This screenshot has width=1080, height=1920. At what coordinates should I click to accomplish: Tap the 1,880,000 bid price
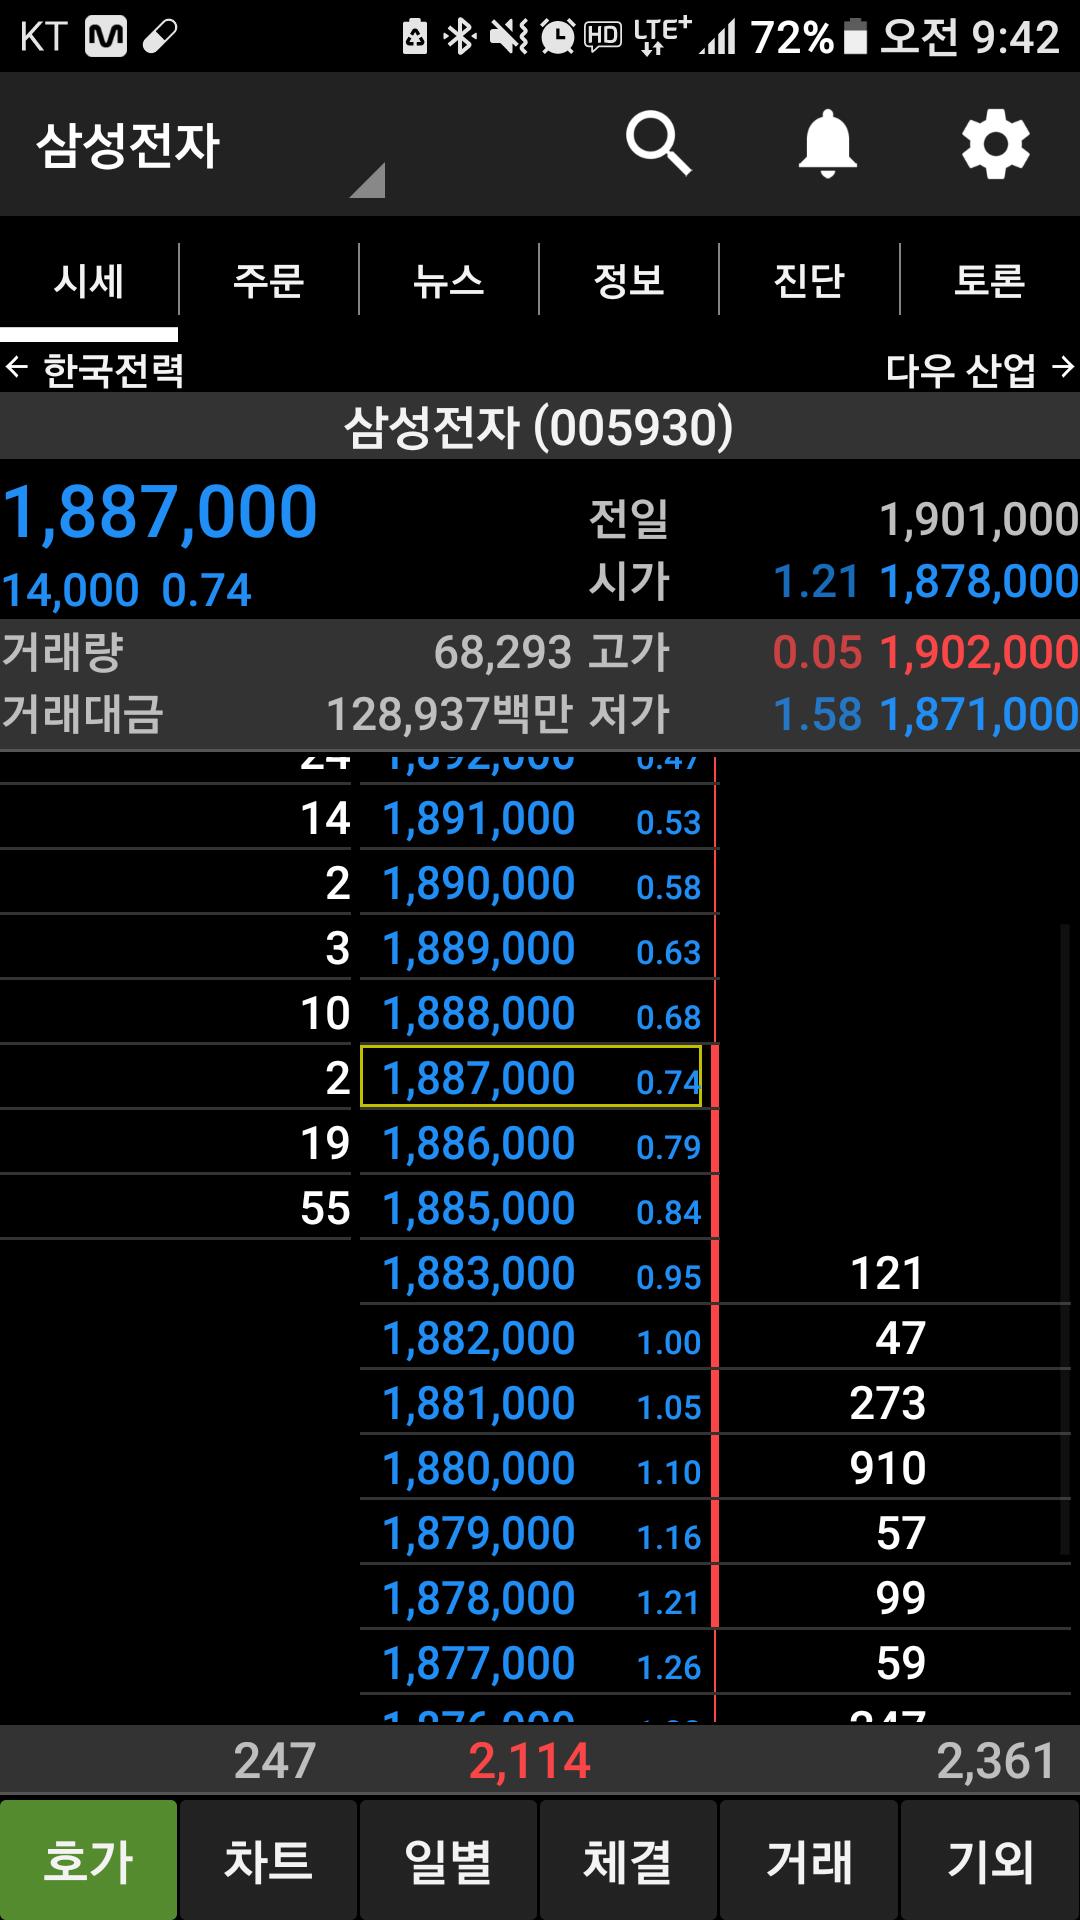point(480,1468)
